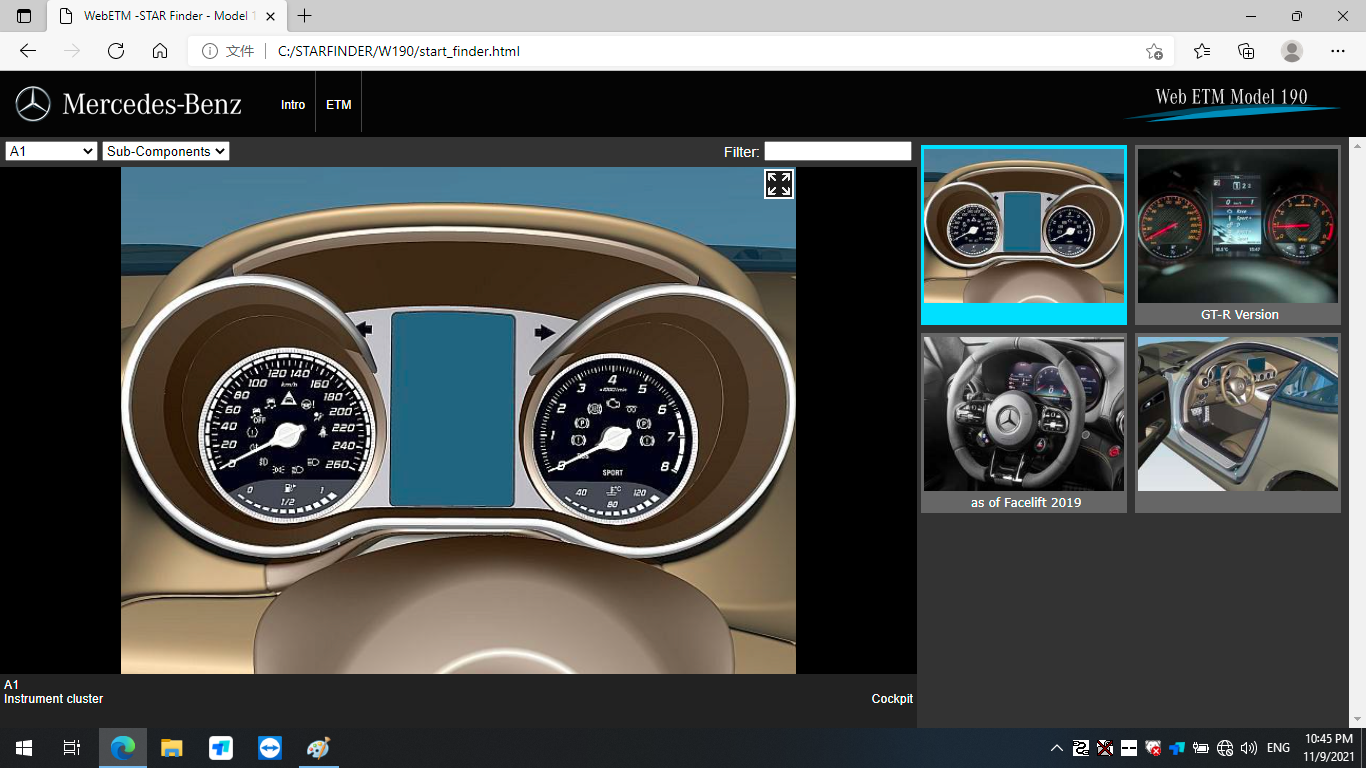Show hidden system tray icons
This screenshot has height=768, width=1366.
(1056, 748)
